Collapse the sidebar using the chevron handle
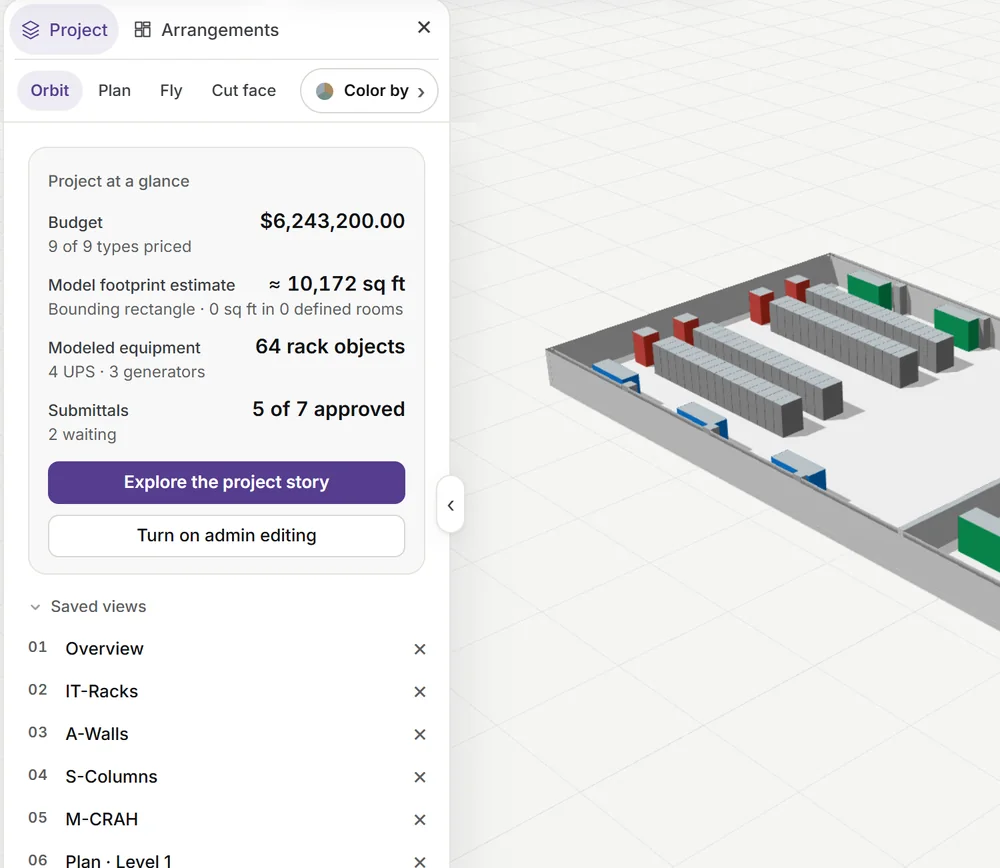 [450, 505]
